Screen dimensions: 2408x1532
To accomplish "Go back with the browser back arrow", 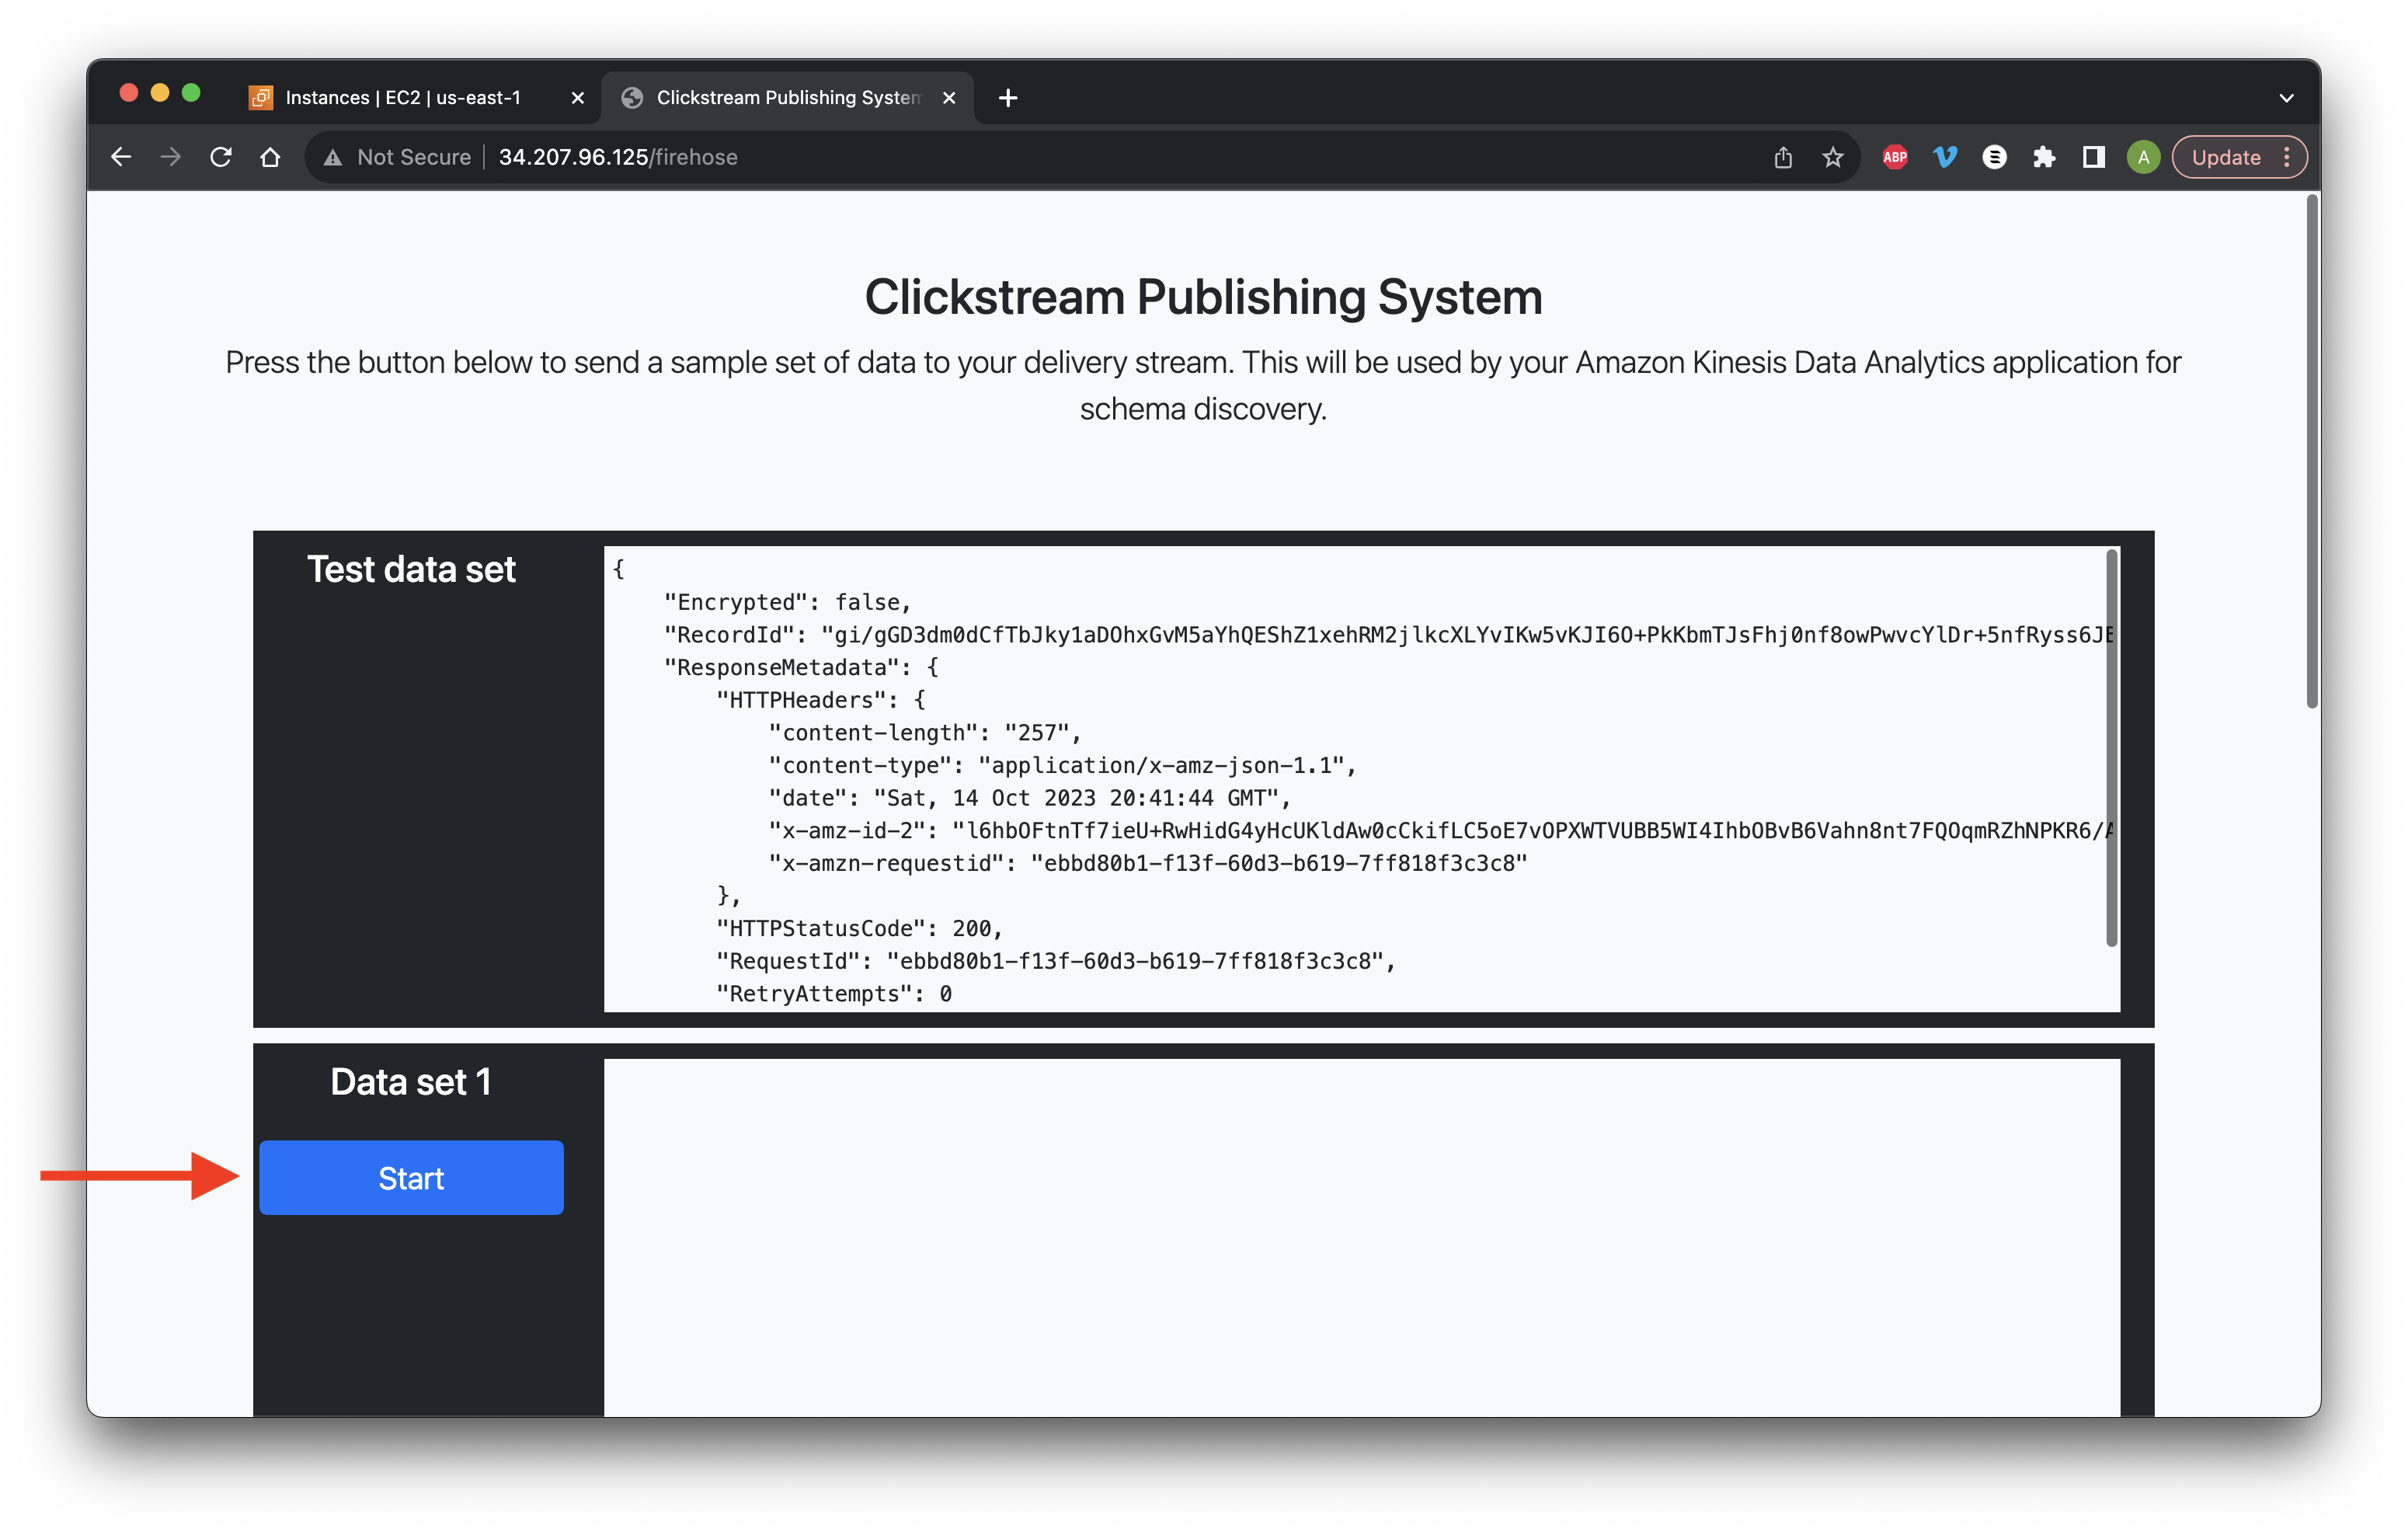I will pyautogui.click(x=121, y=157).
